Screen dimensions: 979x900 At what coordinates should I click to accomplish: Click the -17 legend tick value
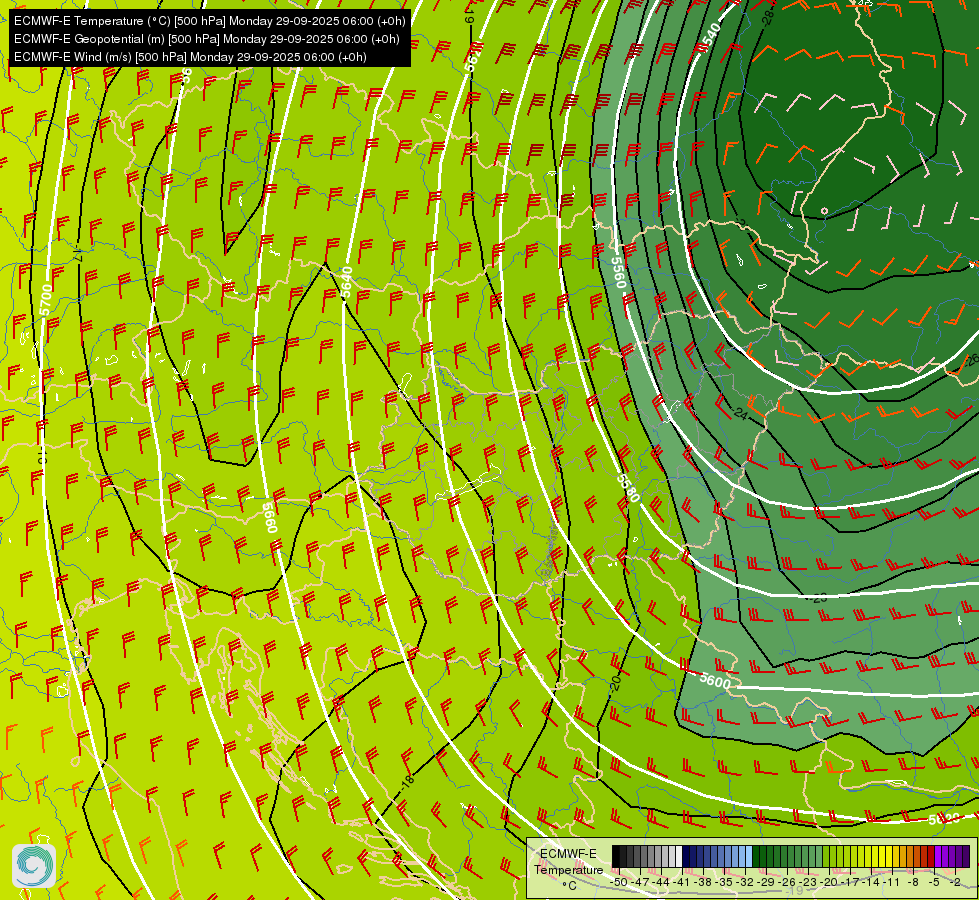click(x=850, y=882)
